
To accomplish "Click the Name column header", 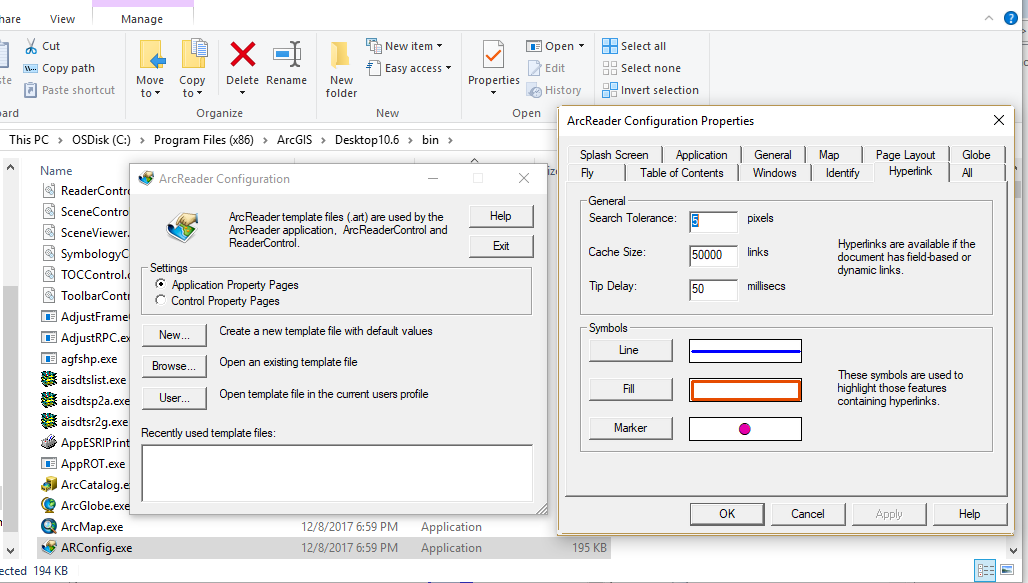I will 56,171.
